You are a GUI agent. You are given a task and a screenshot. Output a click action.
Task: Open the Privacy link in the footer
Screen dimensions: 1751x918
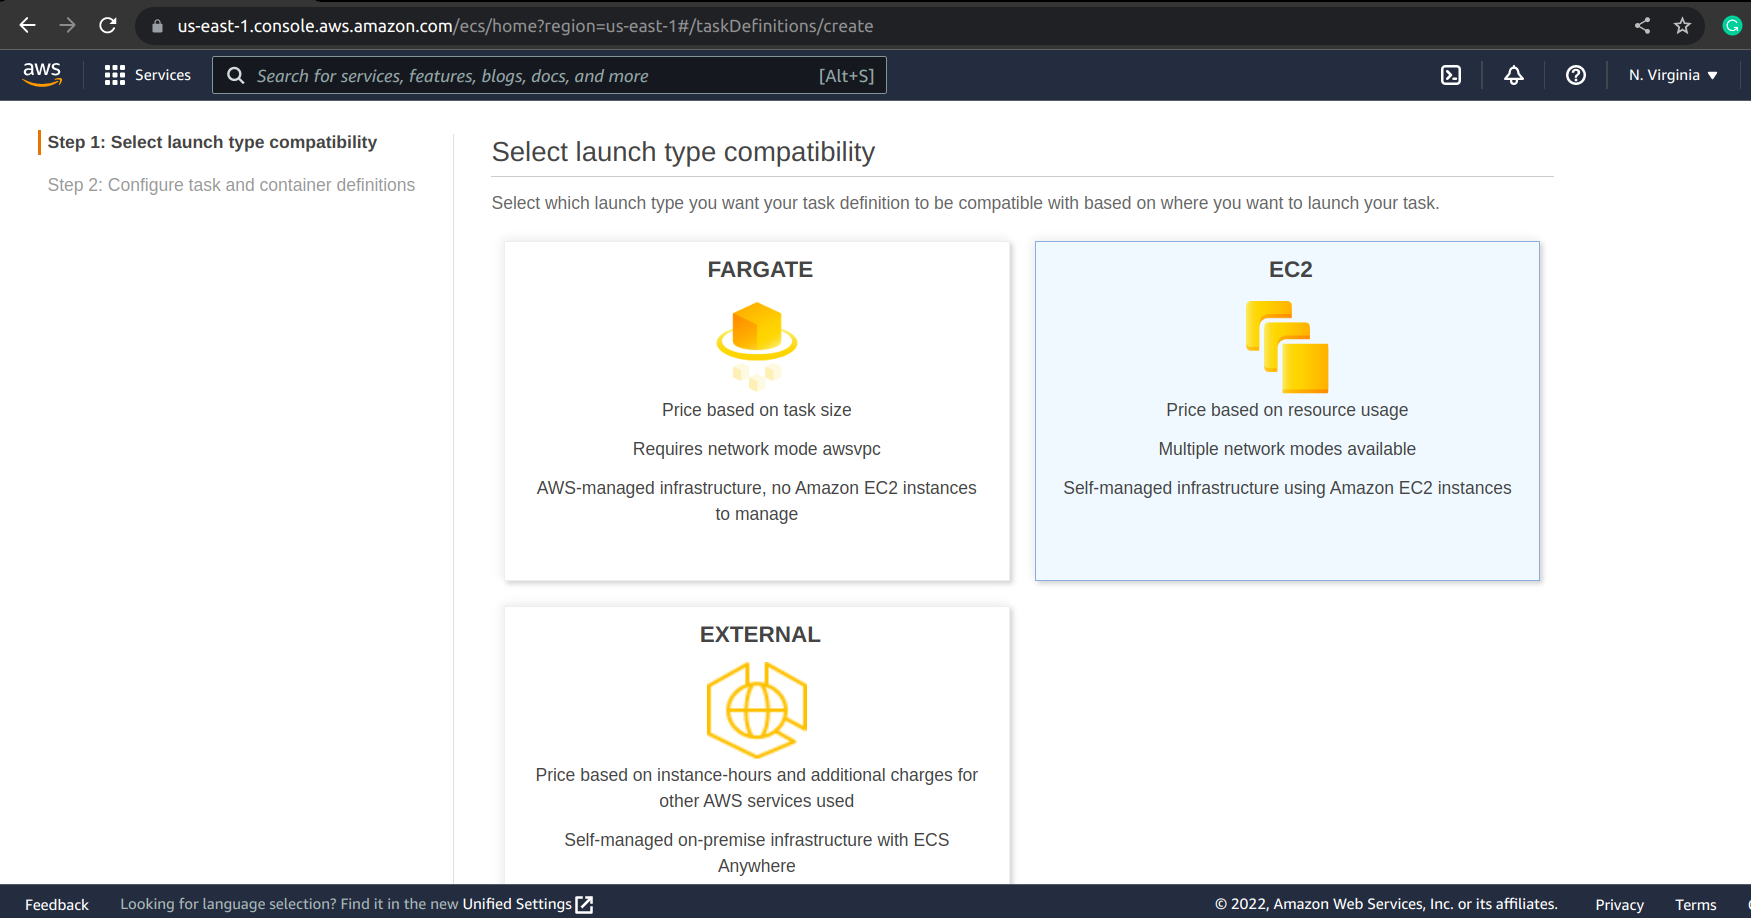1619,904
